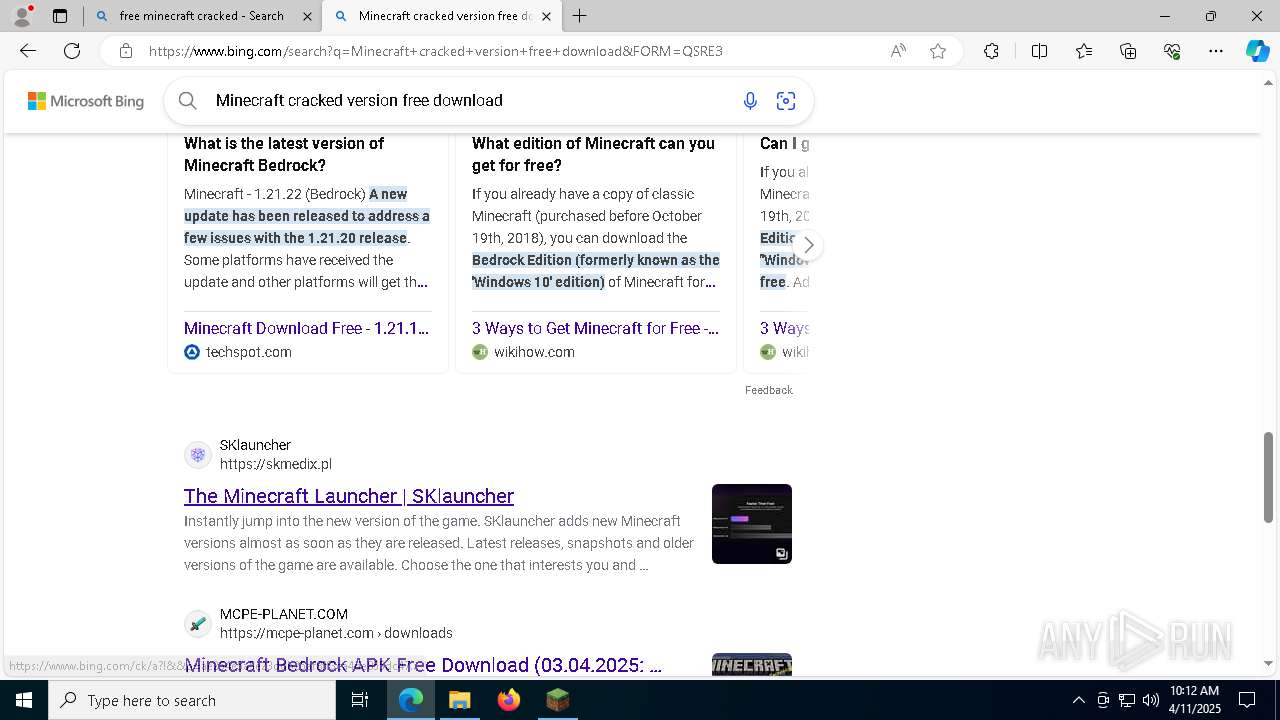The width and height of the screenshot is (1280, 720).
Task: Launch the Copilot sidebar icon
Action: (1257, 51)
